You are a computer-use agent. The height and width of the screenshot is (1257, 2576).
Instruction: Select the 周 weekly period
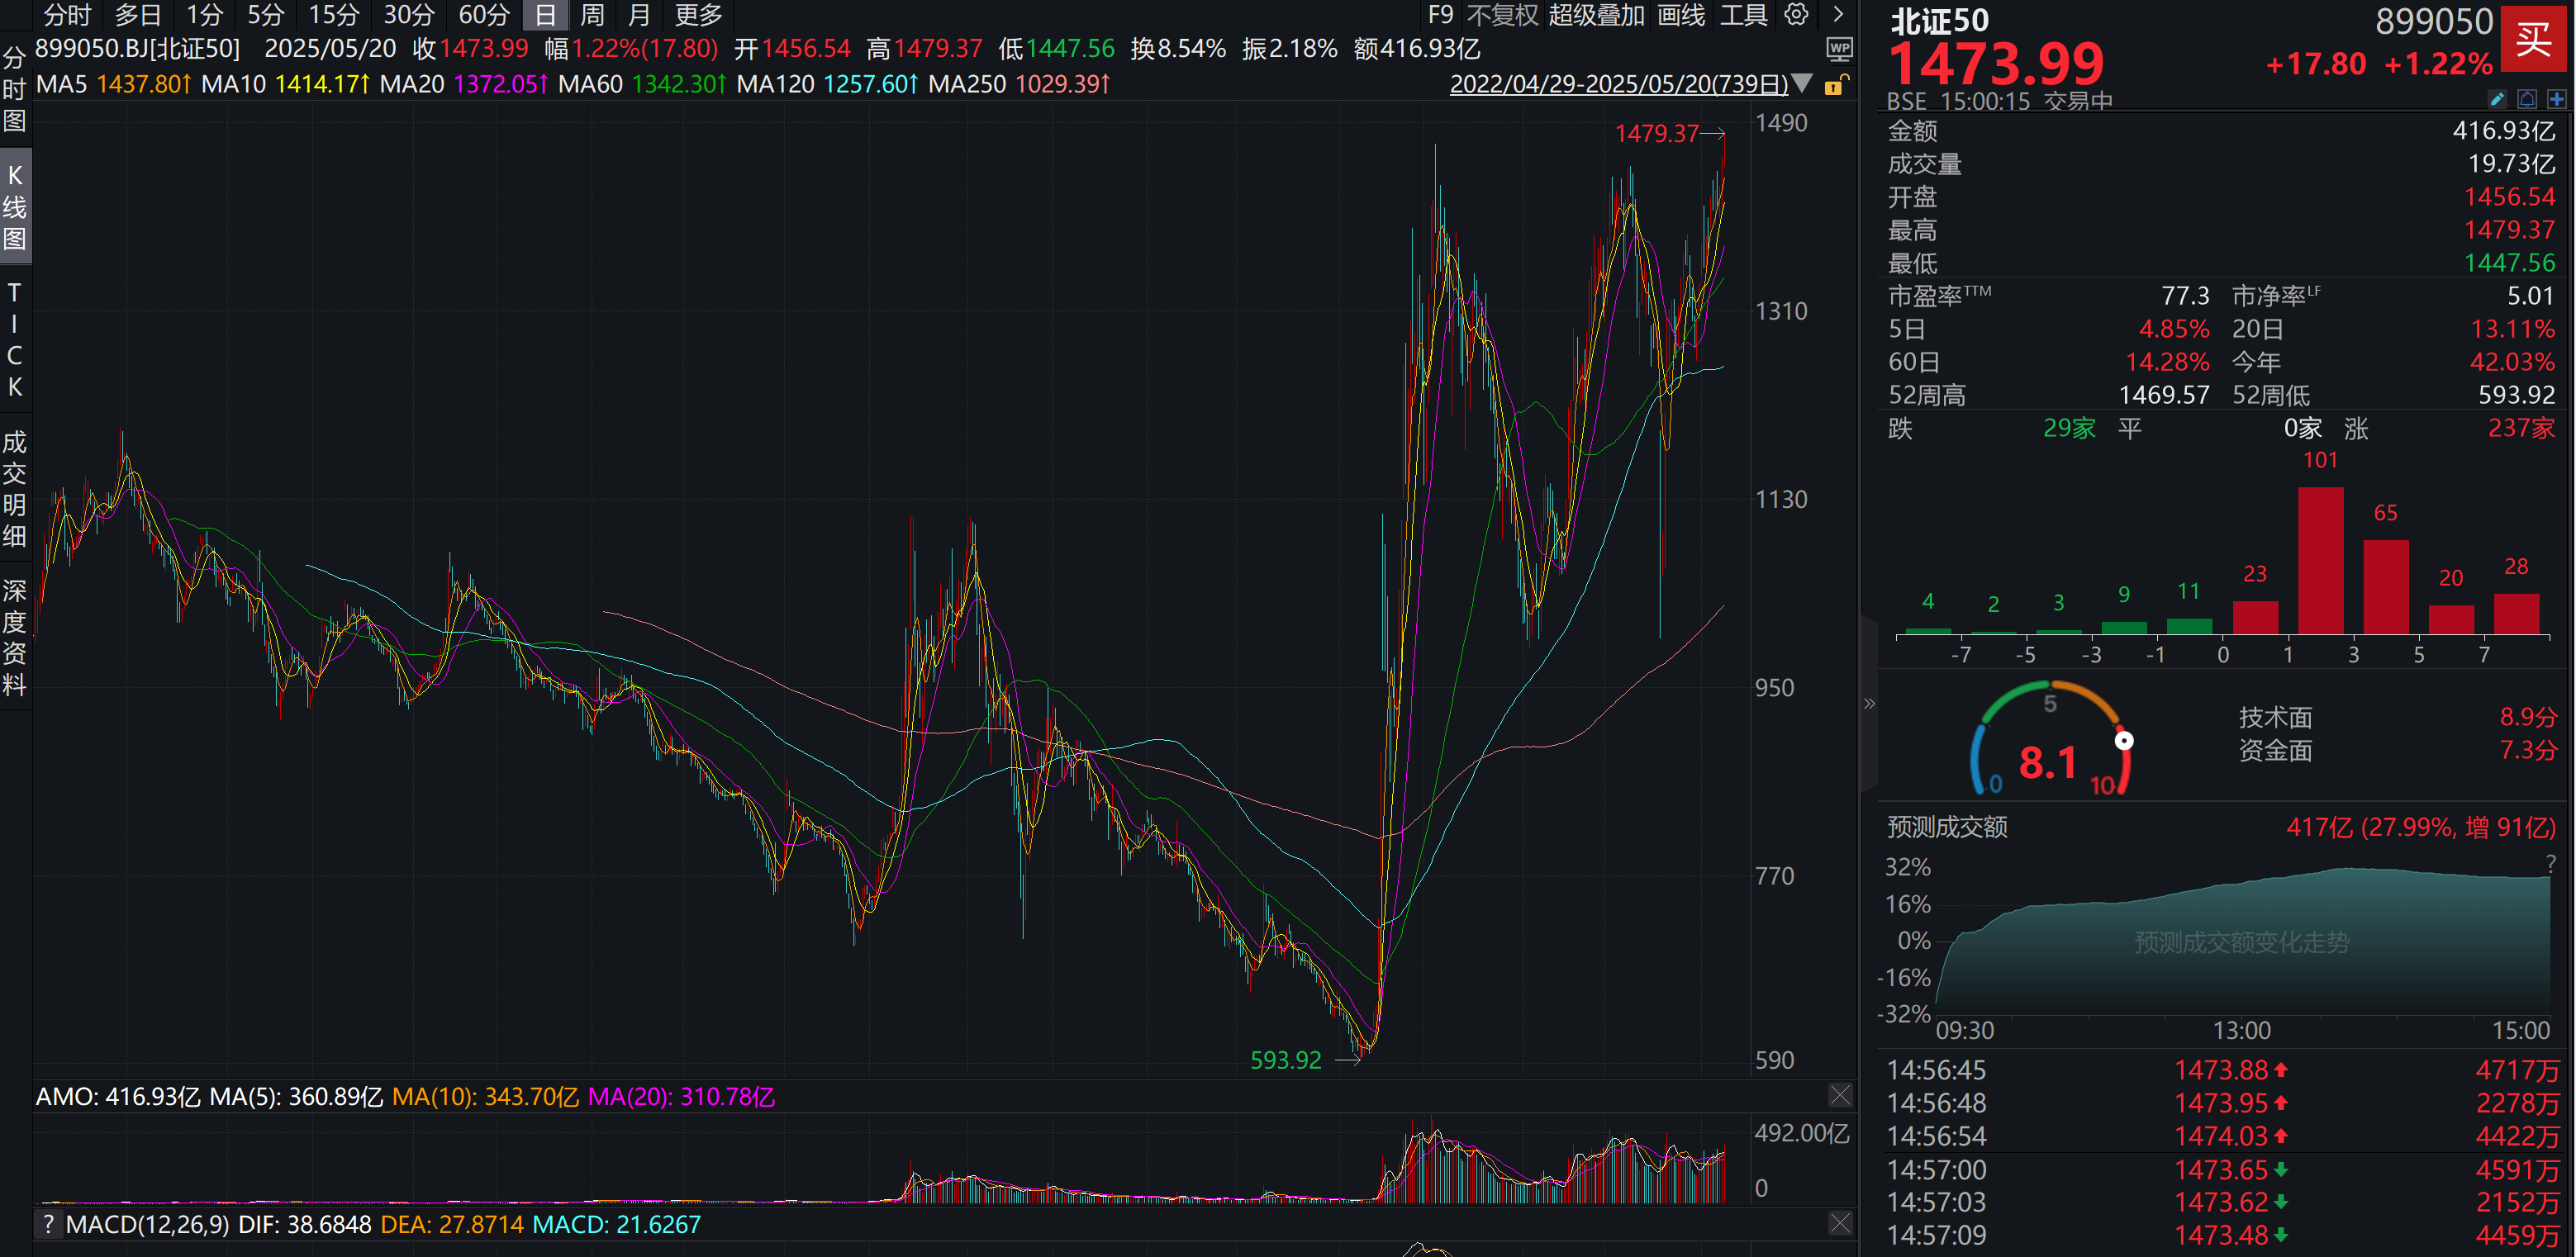(x=592, y=15)
